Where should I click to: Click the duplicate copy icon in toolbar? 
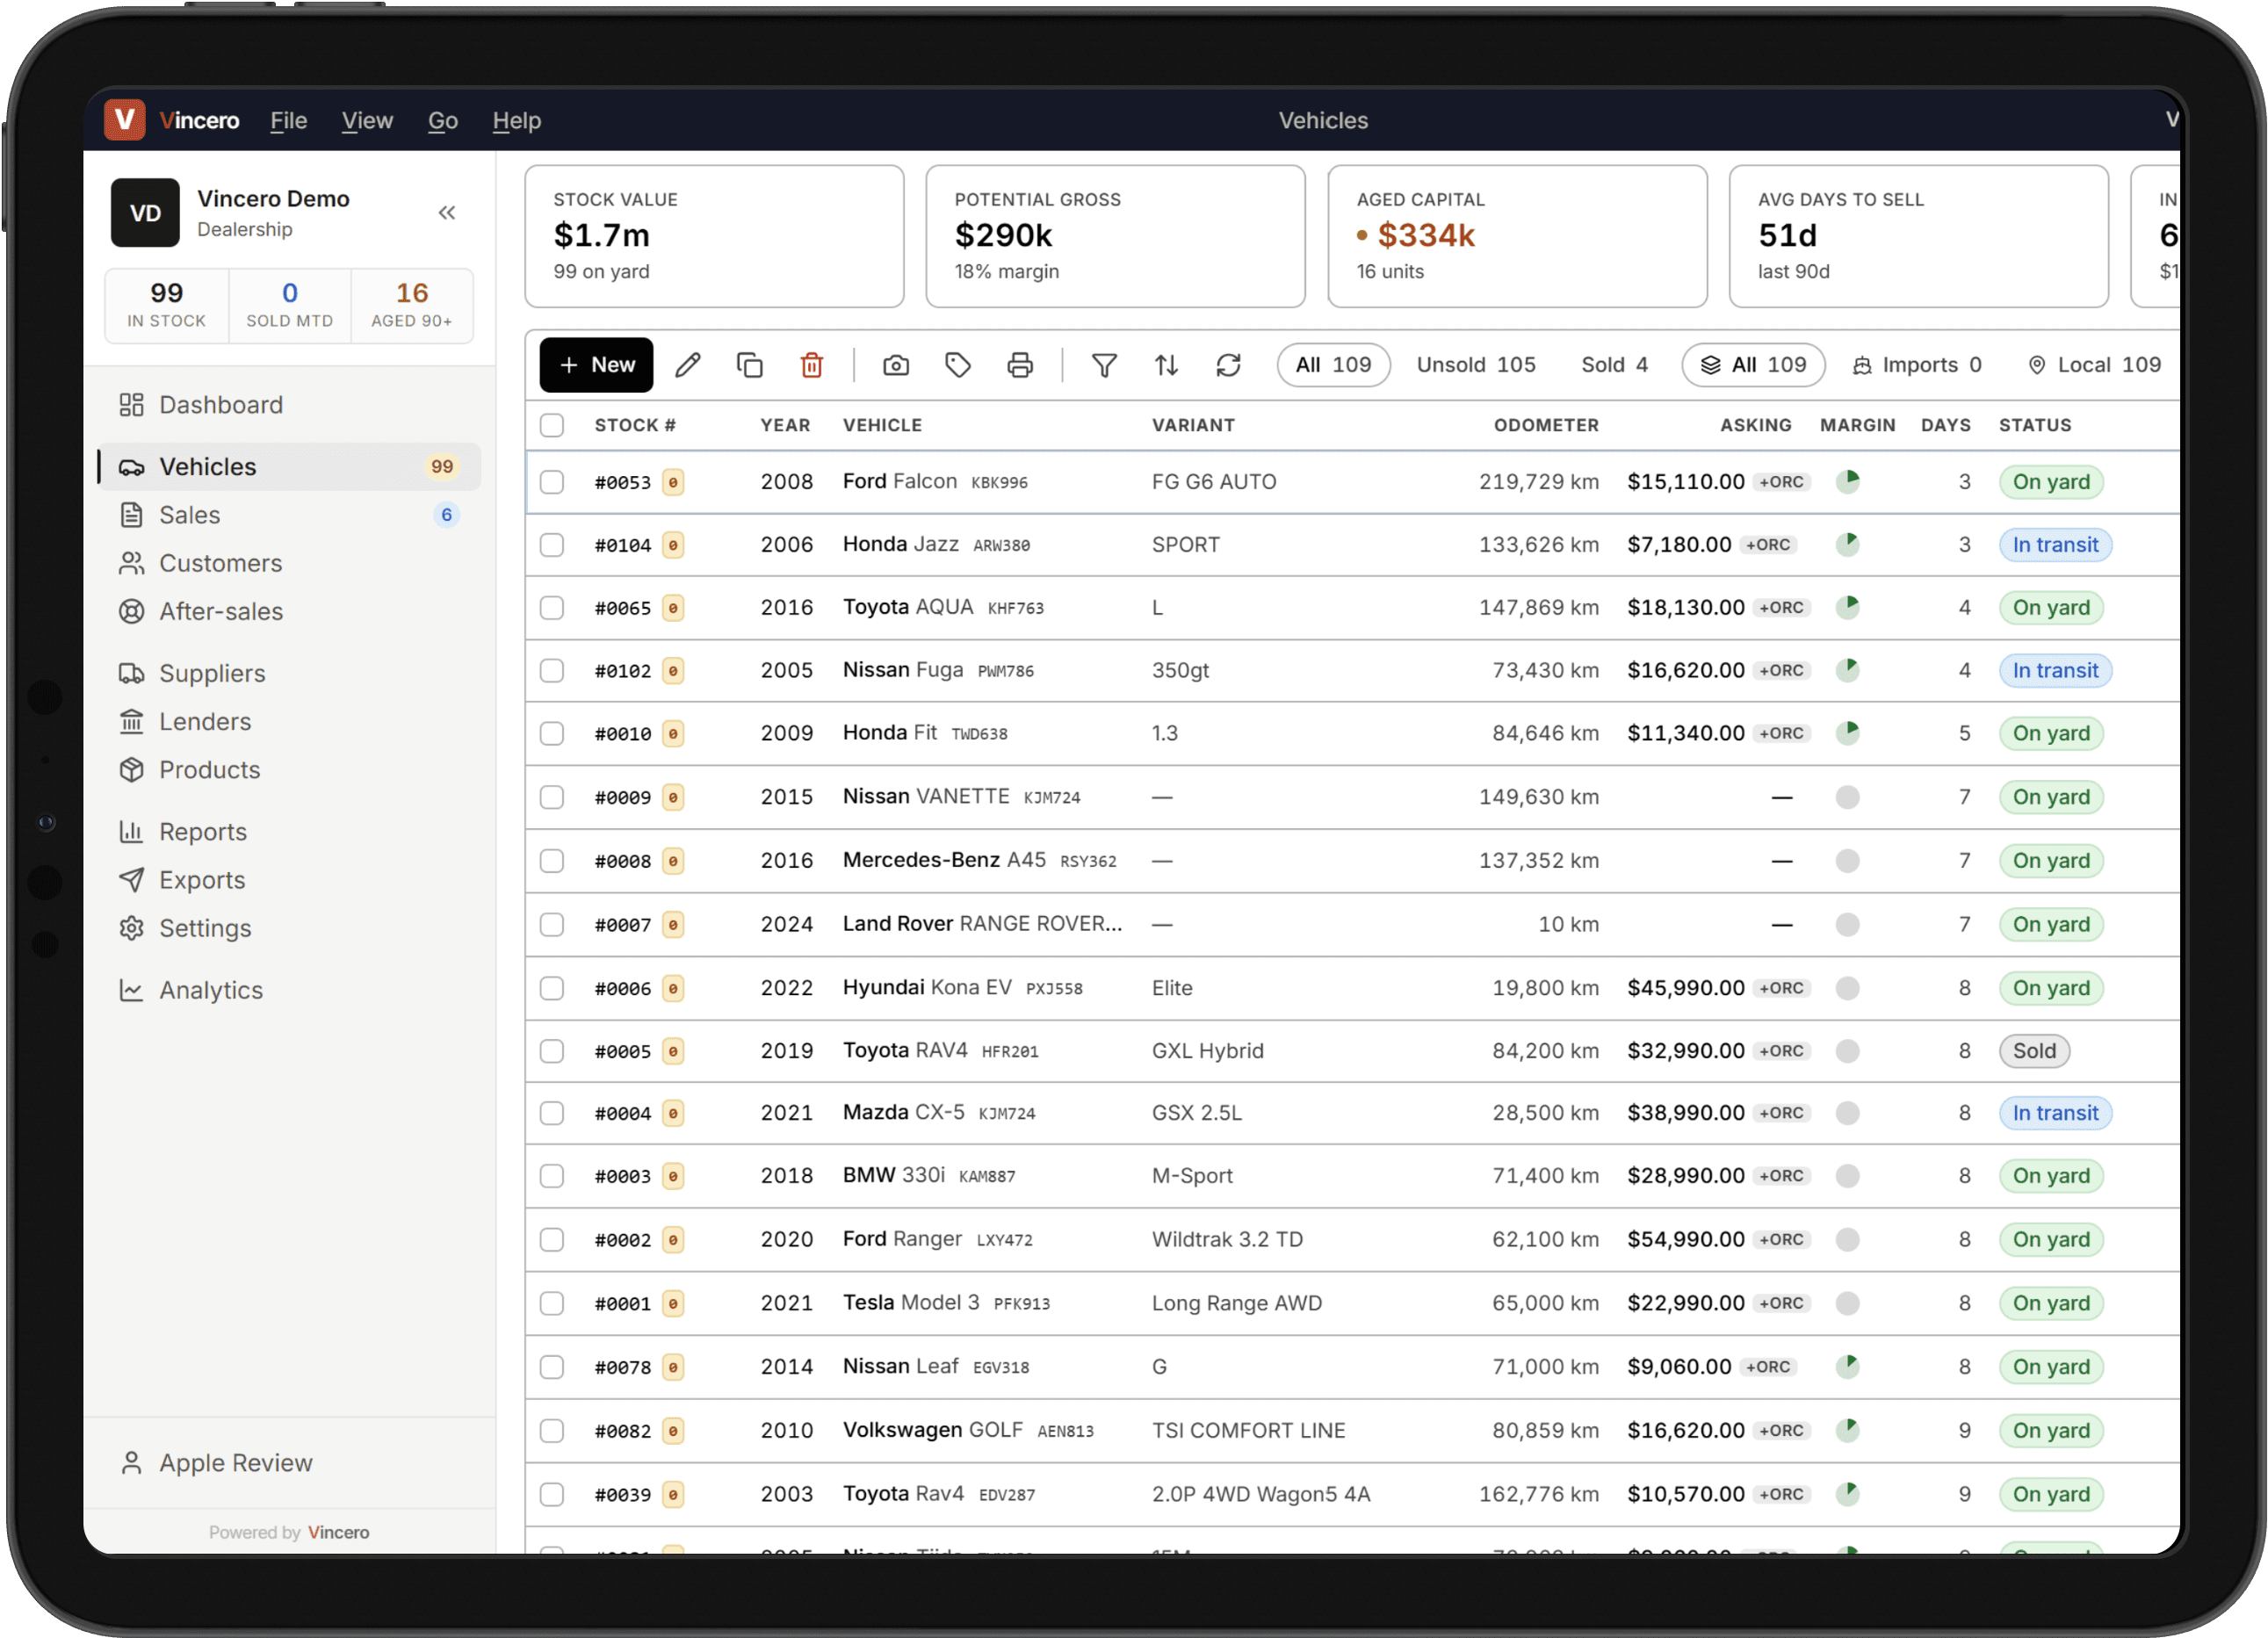tap(750, 365)
